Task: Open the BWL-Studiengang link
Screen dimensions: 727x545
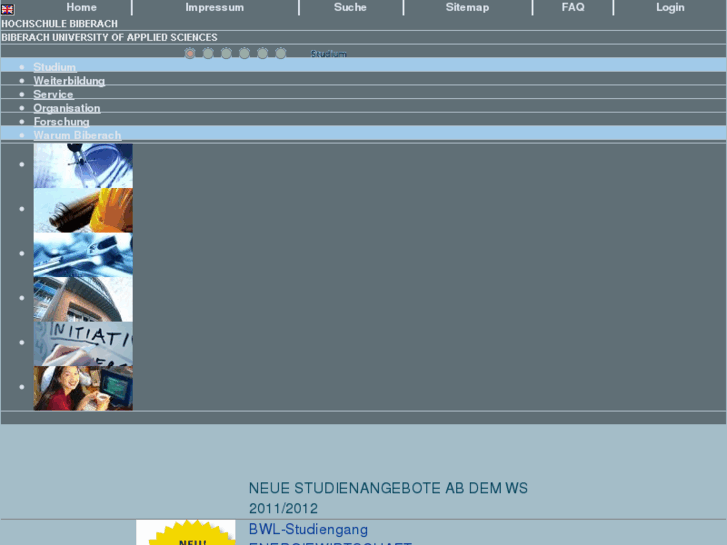Action: (x=308, y=529)
